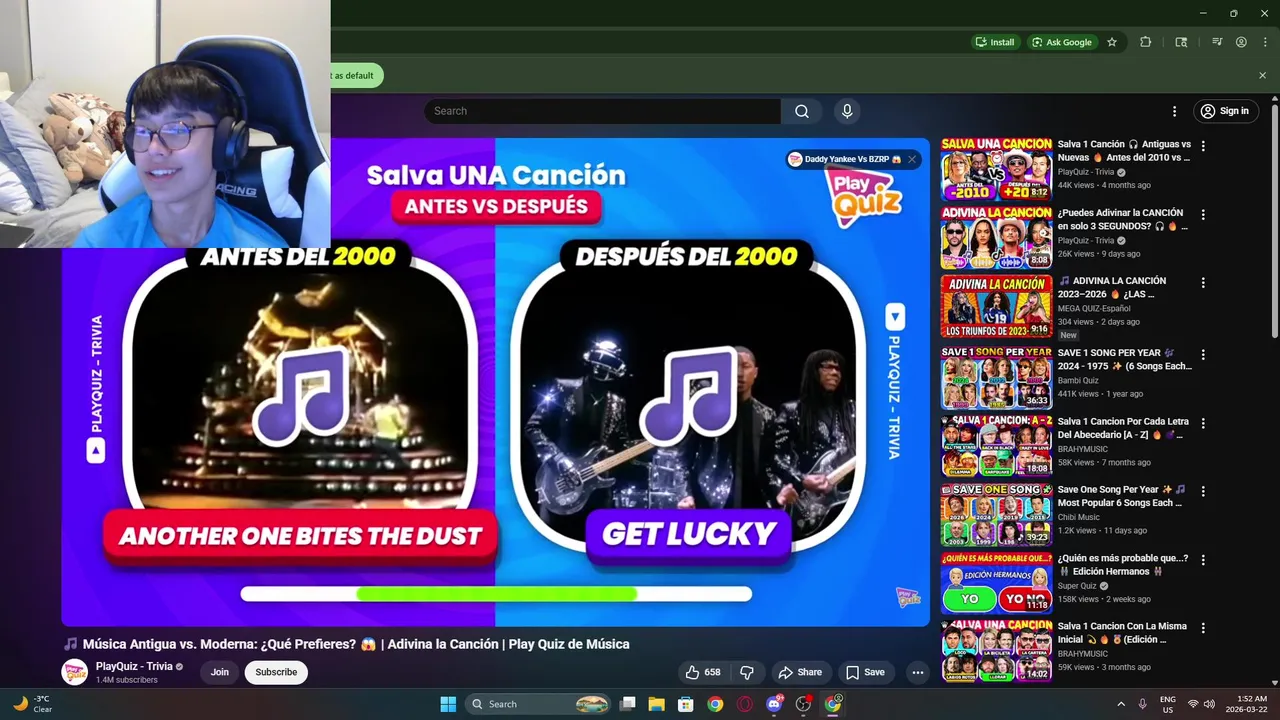Open Microsoft Store from the taskbar
This screenshot has width=1280, height=720.
click(x=685, y=704)
